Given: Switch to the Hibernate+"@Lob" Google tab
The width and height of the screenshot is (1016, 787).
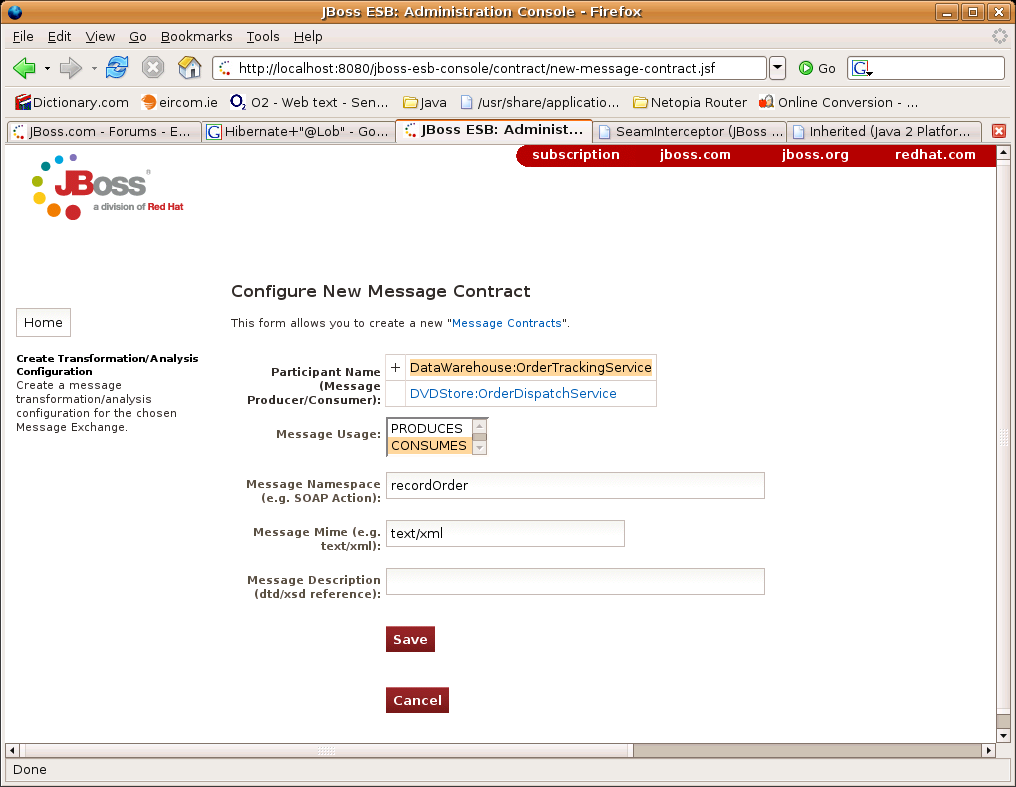Looking at the screenshot, I should [x=298, y=131].
